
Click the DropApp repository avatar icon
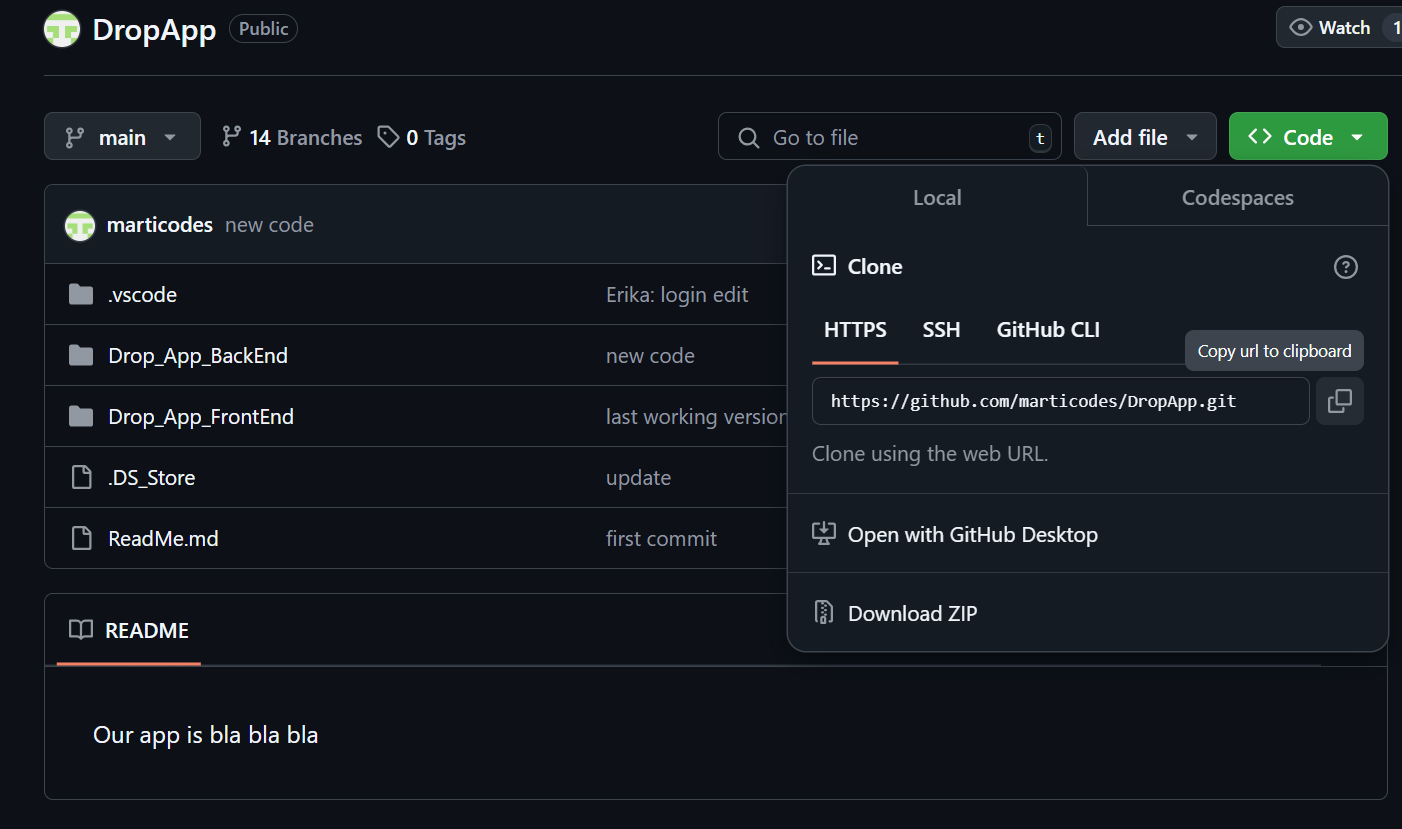pos(61,29)
